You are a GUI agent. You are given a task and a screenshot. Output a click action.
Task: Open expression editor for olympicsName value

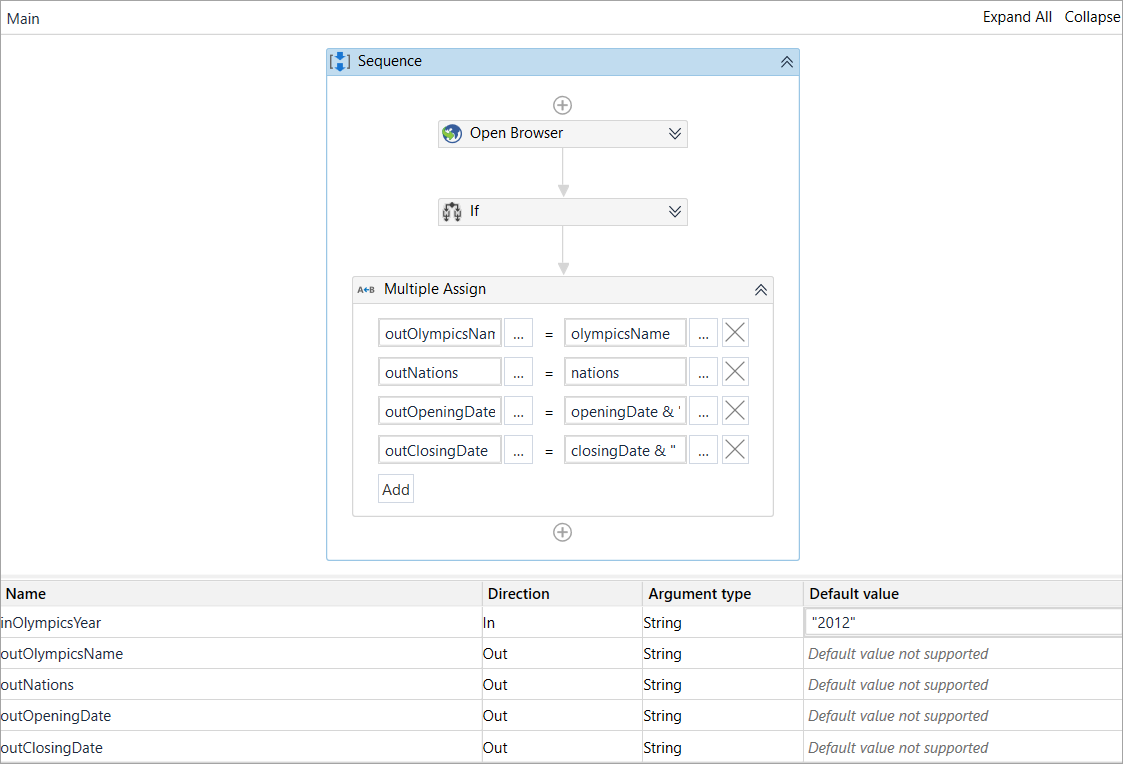(x=703, y=334)
